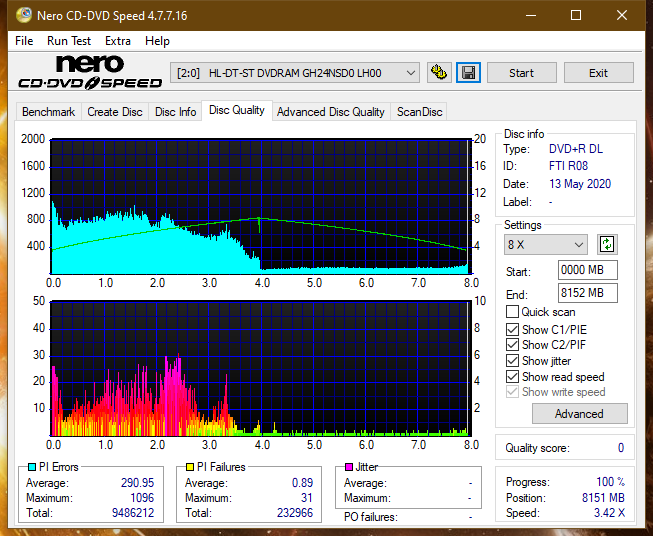The image size is (653, 536).
Task: Click the Progress value 100 %
Action: [611, 482]
